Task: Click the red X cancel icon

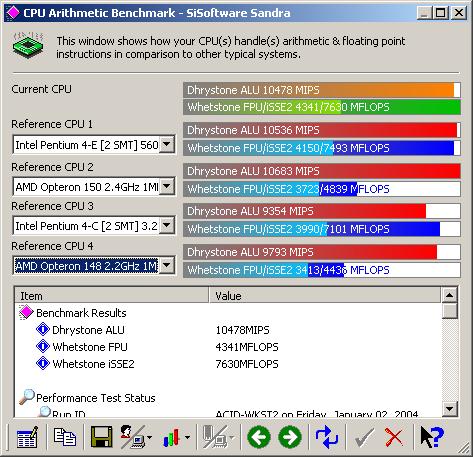Action: (394, 437)
